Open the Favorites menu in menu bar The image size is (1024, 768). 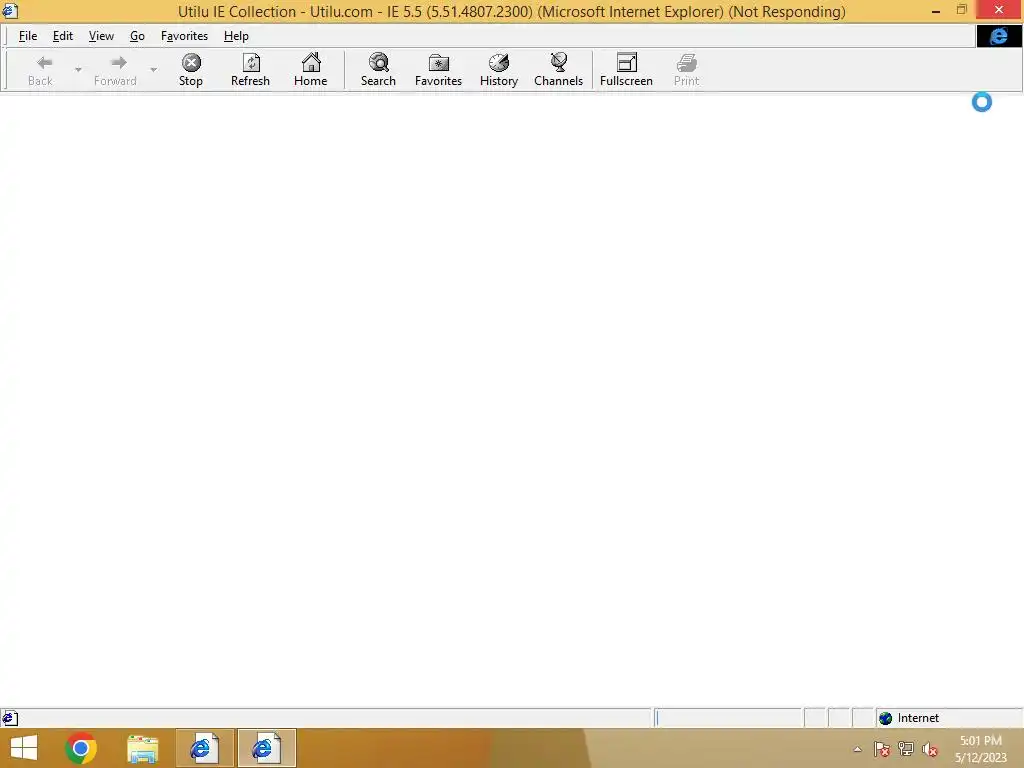tap(184, 36)
